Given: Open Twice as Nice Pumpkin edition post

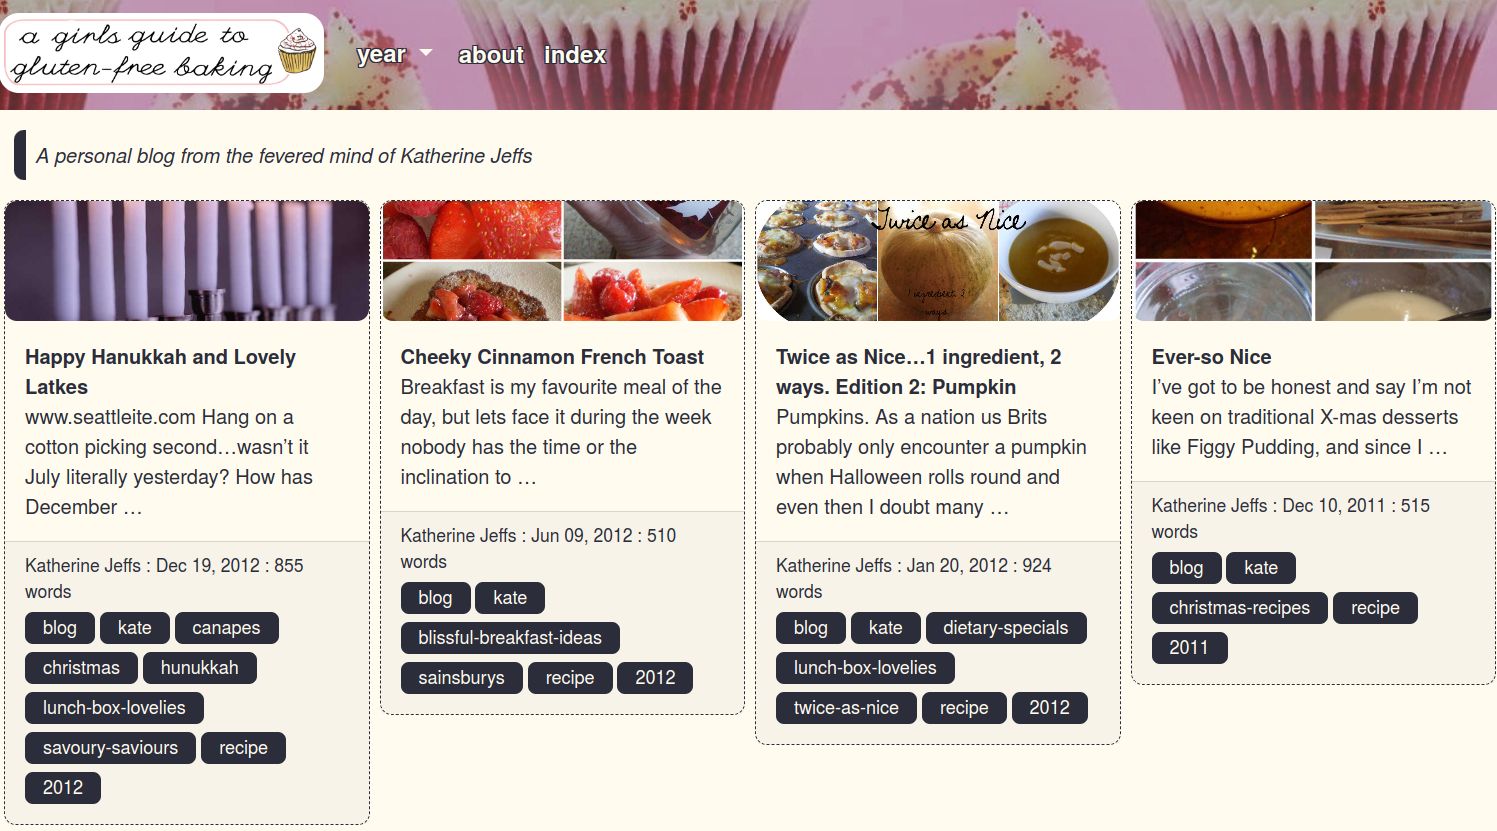Looking at the screenshot, I should tap(918, 372).
